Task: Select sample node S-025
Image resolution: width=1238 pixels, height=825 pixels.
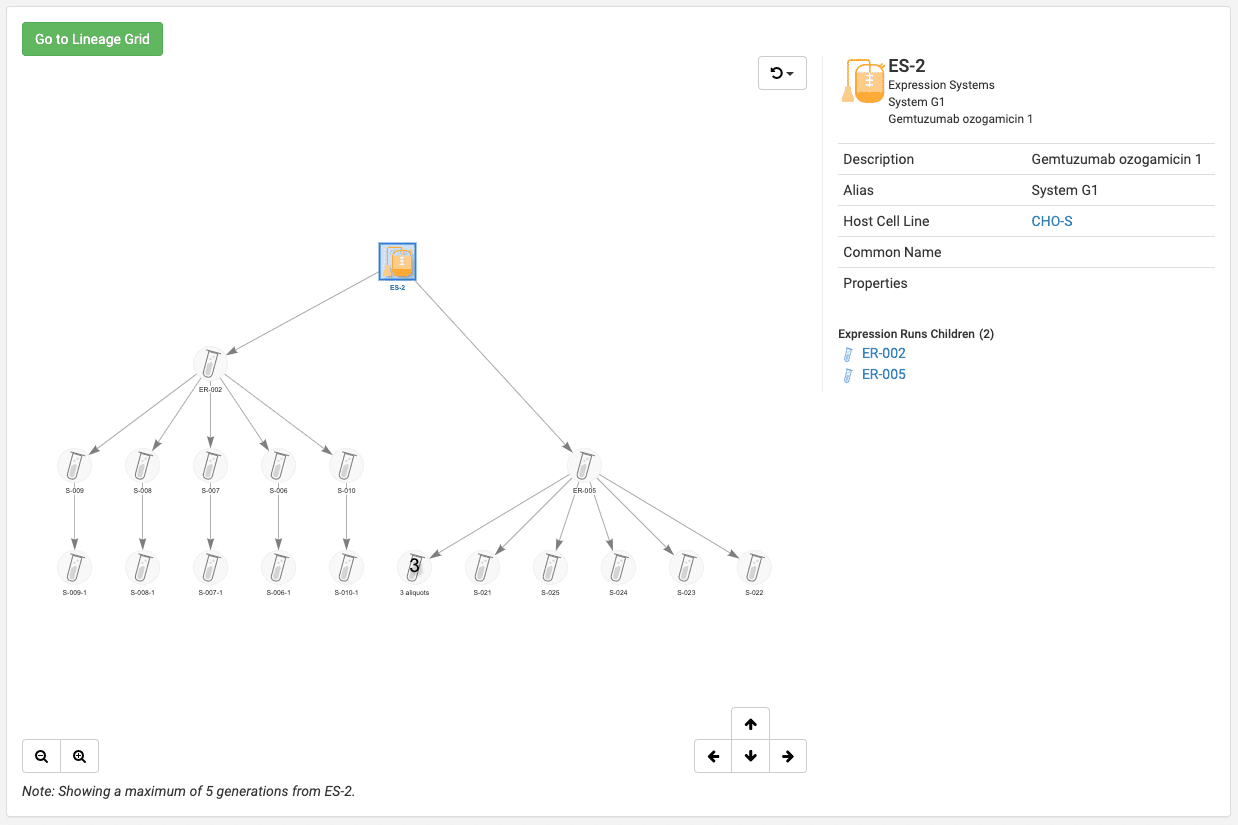Action: click(x=550, y=568)
